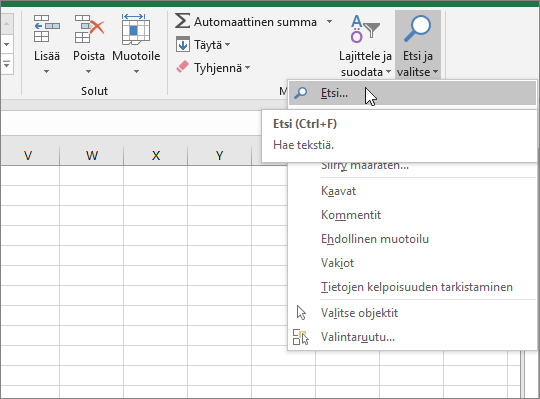The image size is (540, 399).
Task: Click the Valintaruutu selection pane icon
Action: (301, 337)
